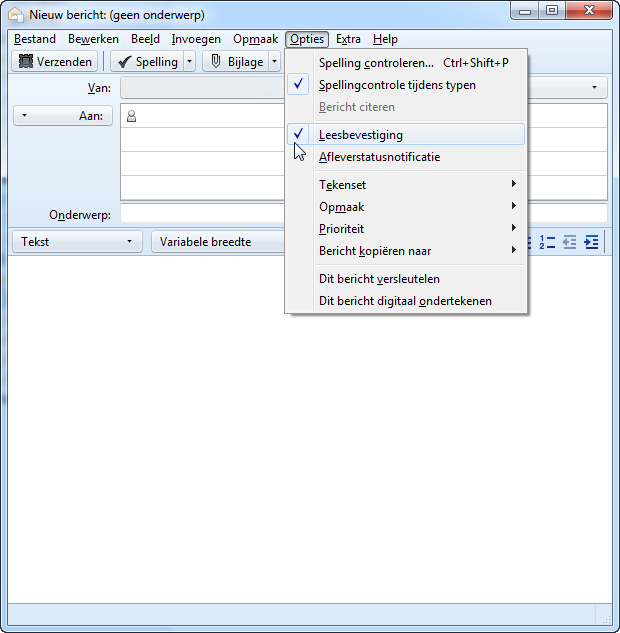620x633 pixels.
Task: Minimize the Nieuw bericht window
Action: 525,10
